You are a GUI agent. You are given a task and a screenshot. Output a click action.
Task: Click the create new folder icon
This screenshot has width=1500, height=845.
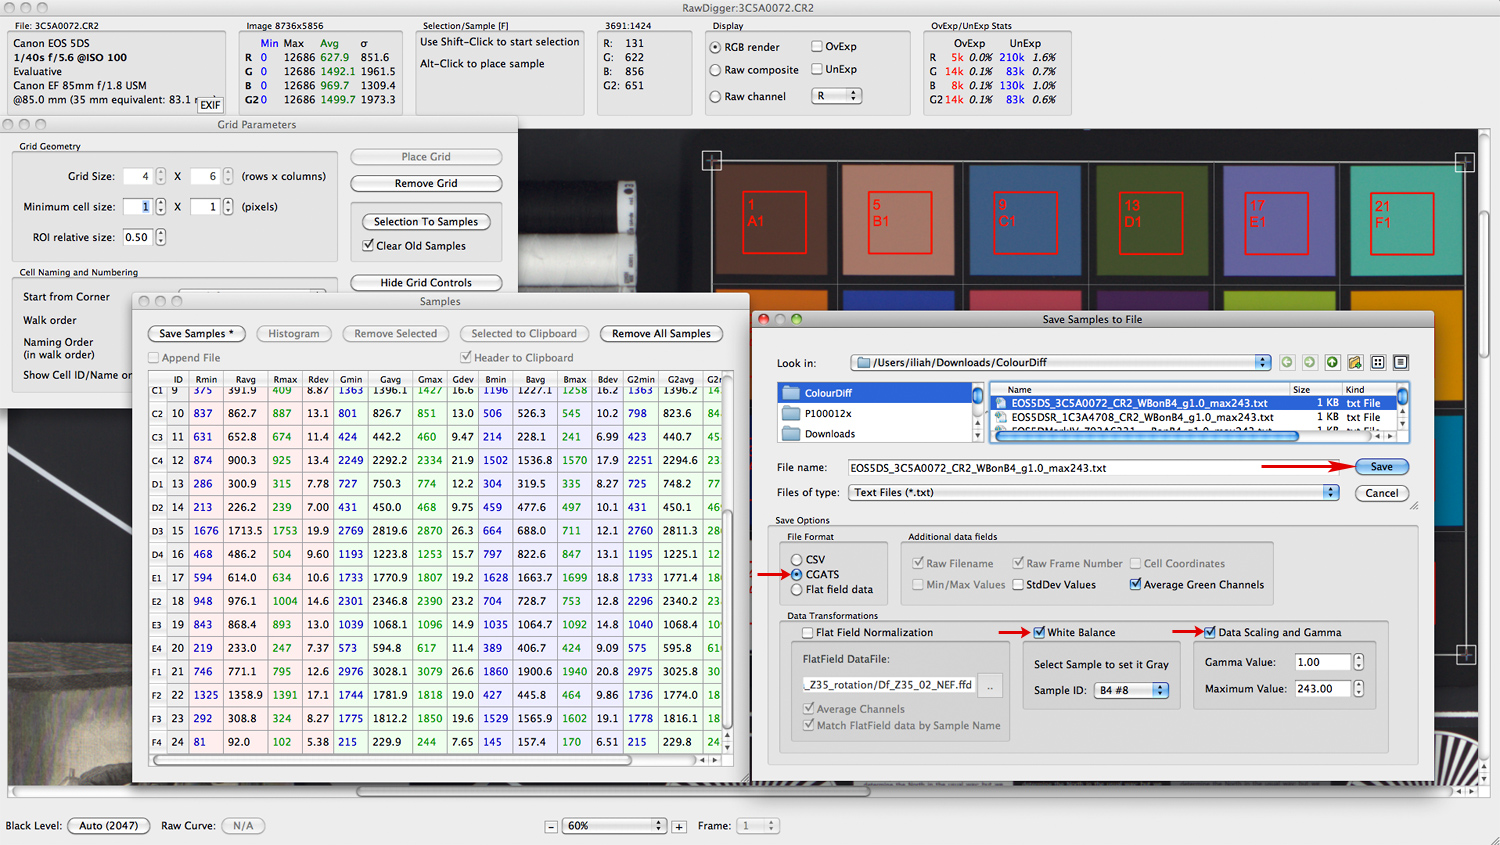point(1355,362)
